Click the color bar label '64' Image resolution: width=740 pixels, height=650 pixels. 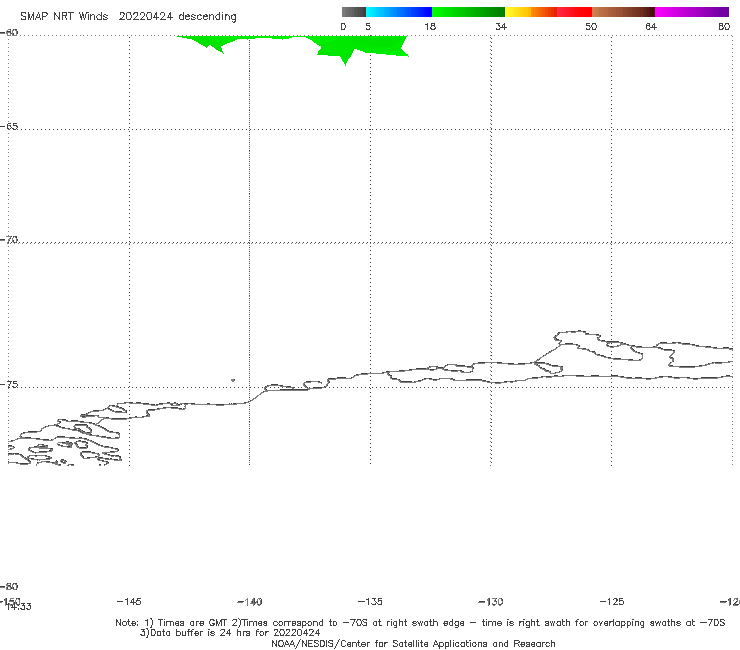click(x=651, y=26)
